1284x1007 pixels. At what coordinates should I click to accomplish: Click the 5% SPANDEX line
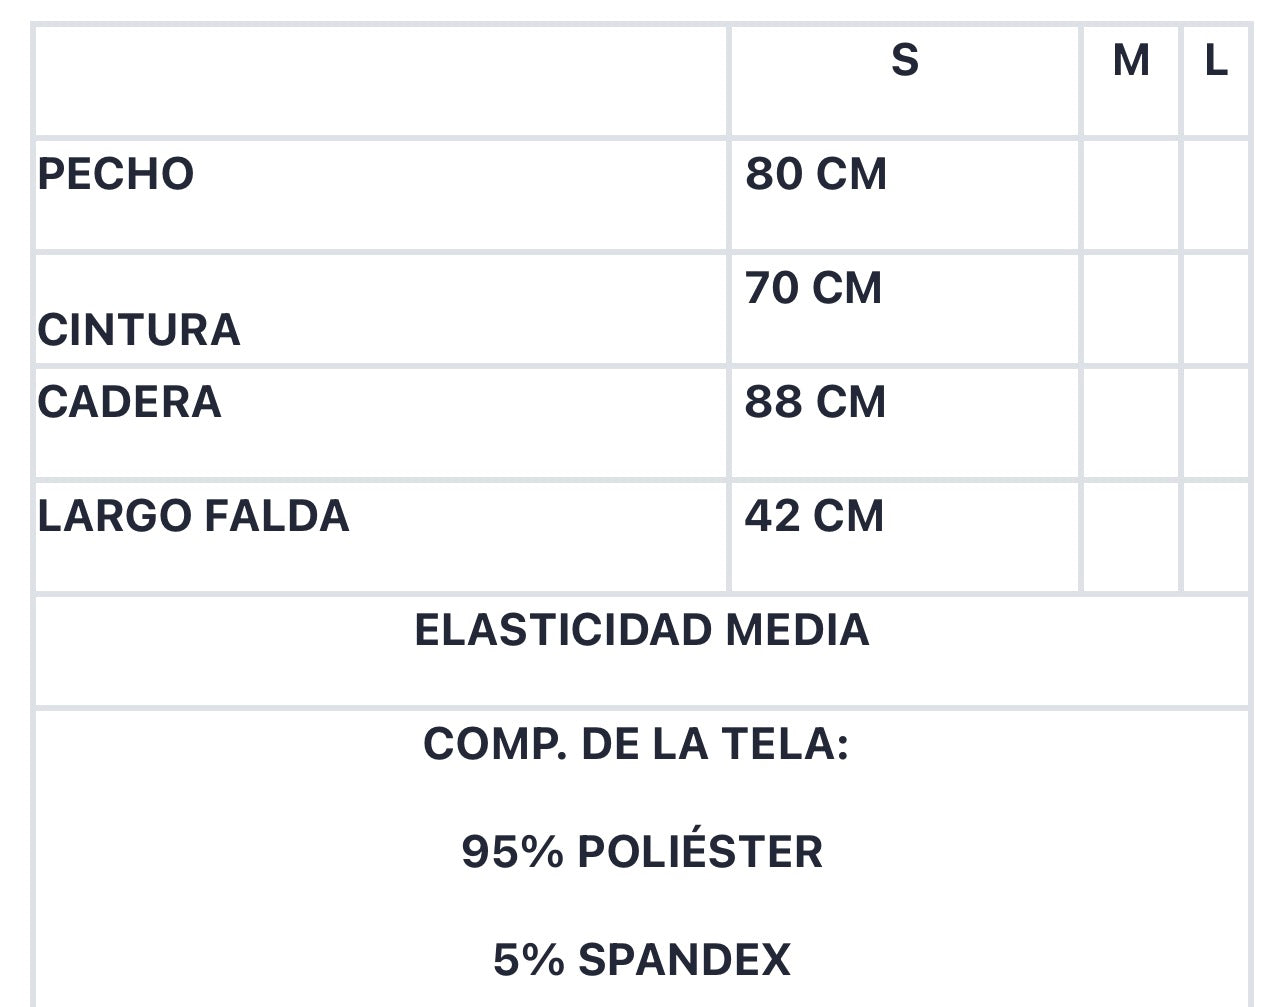coord(642,960)
